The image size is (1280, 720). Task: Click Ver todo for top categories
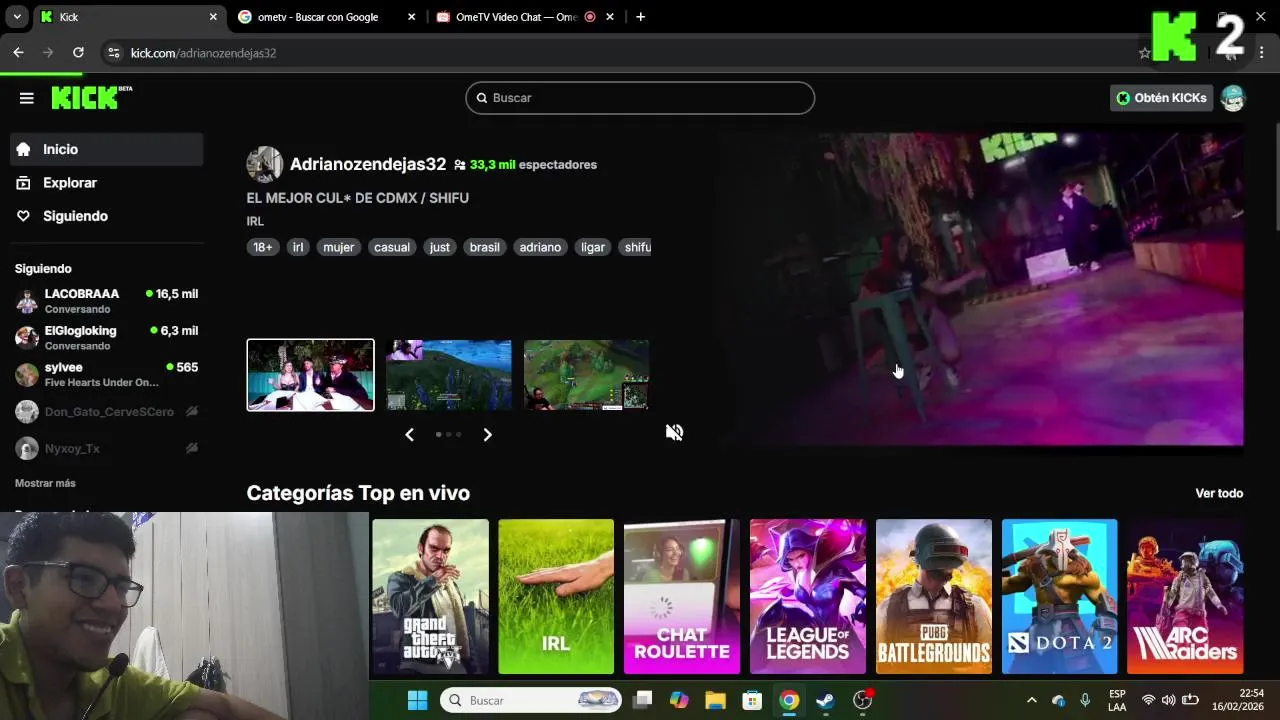[1219, 493]
